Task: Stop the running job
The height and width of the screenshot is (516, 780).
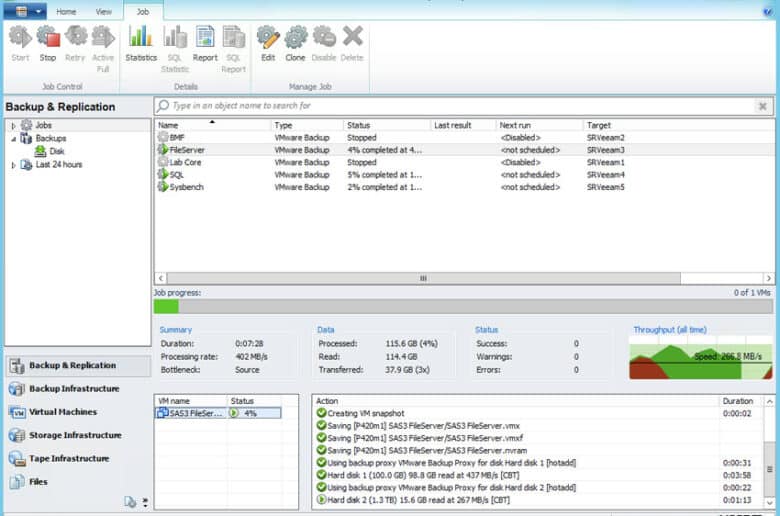Action: pyautogui.click(x=48, y=44)
